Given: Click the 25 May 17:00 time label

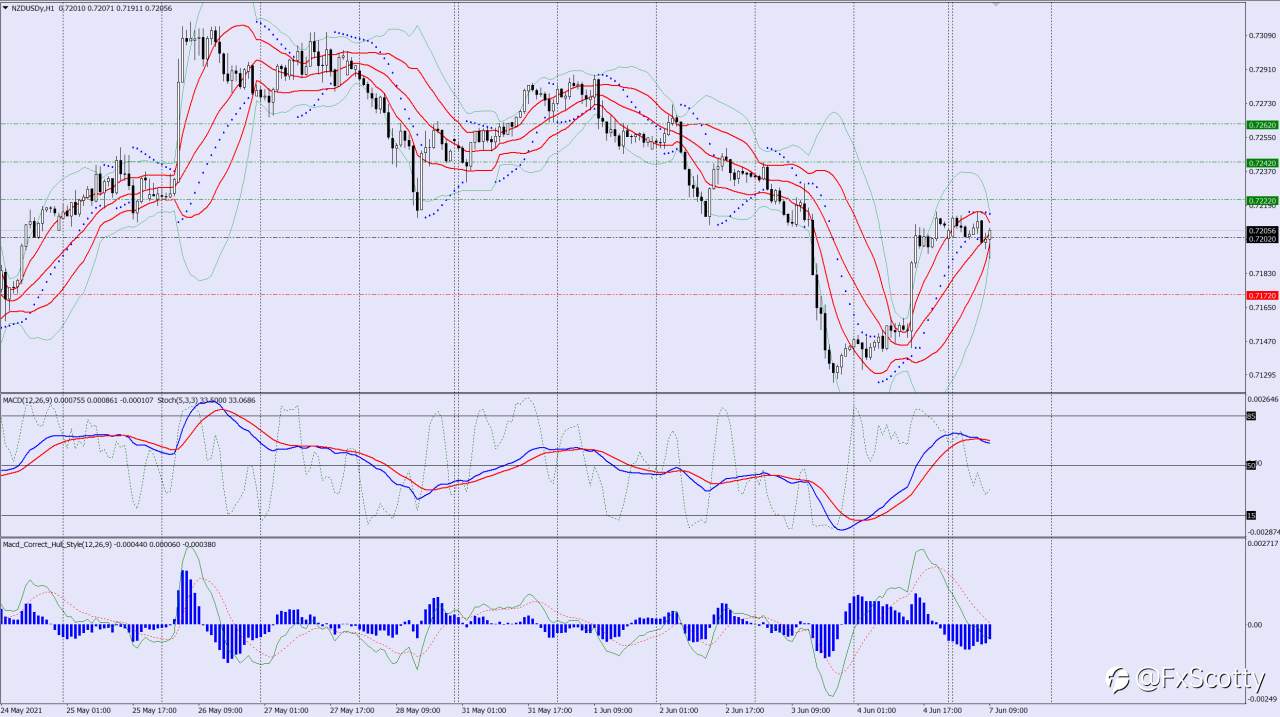Looking at the screenshot, I should (154, 711).
